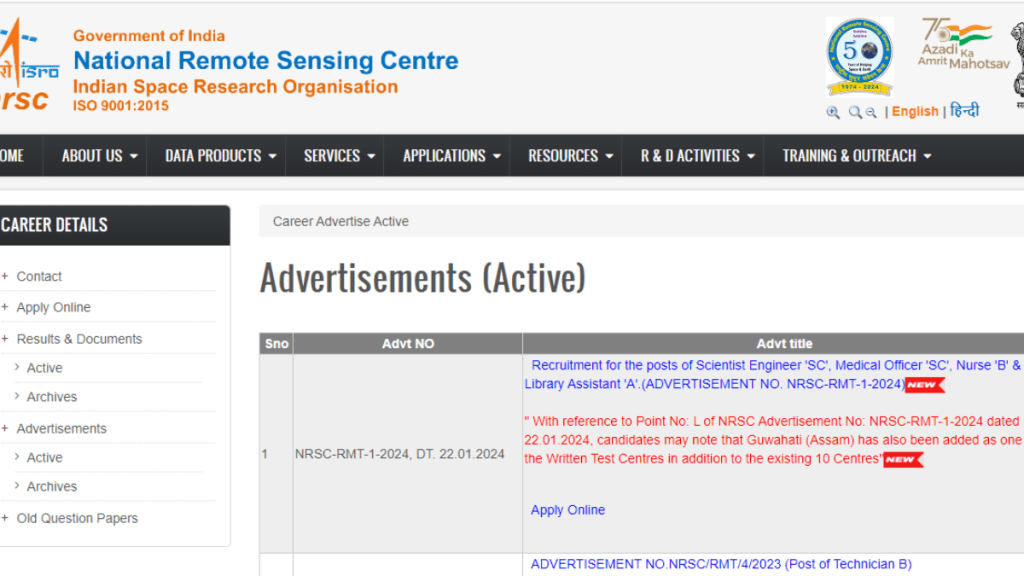The image size is (1024, 576).
Task: Open Archives under Results & Documents
Action: (52, 397)
